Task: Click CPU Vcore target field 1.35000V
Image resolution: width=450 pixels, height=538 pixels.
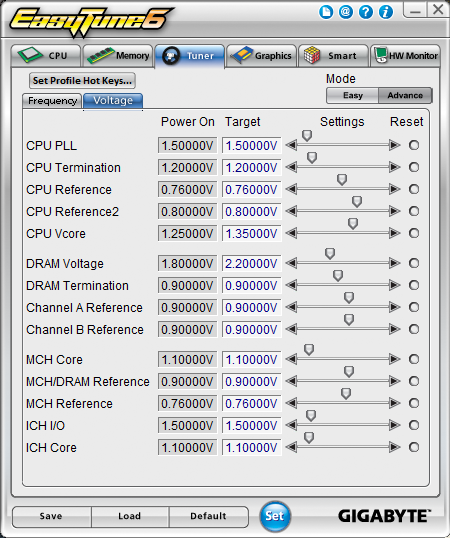Action: click(251, 234)
